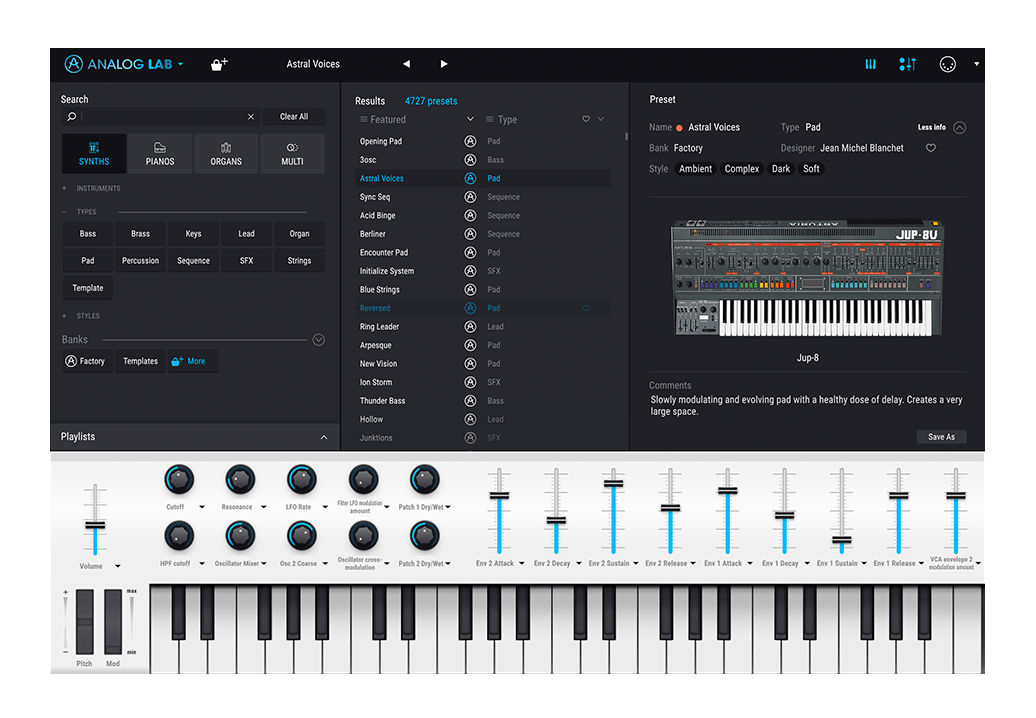Go to next preset arrow
The image size is (1036, 718).
pyautogui.click(x=444, y=64)
